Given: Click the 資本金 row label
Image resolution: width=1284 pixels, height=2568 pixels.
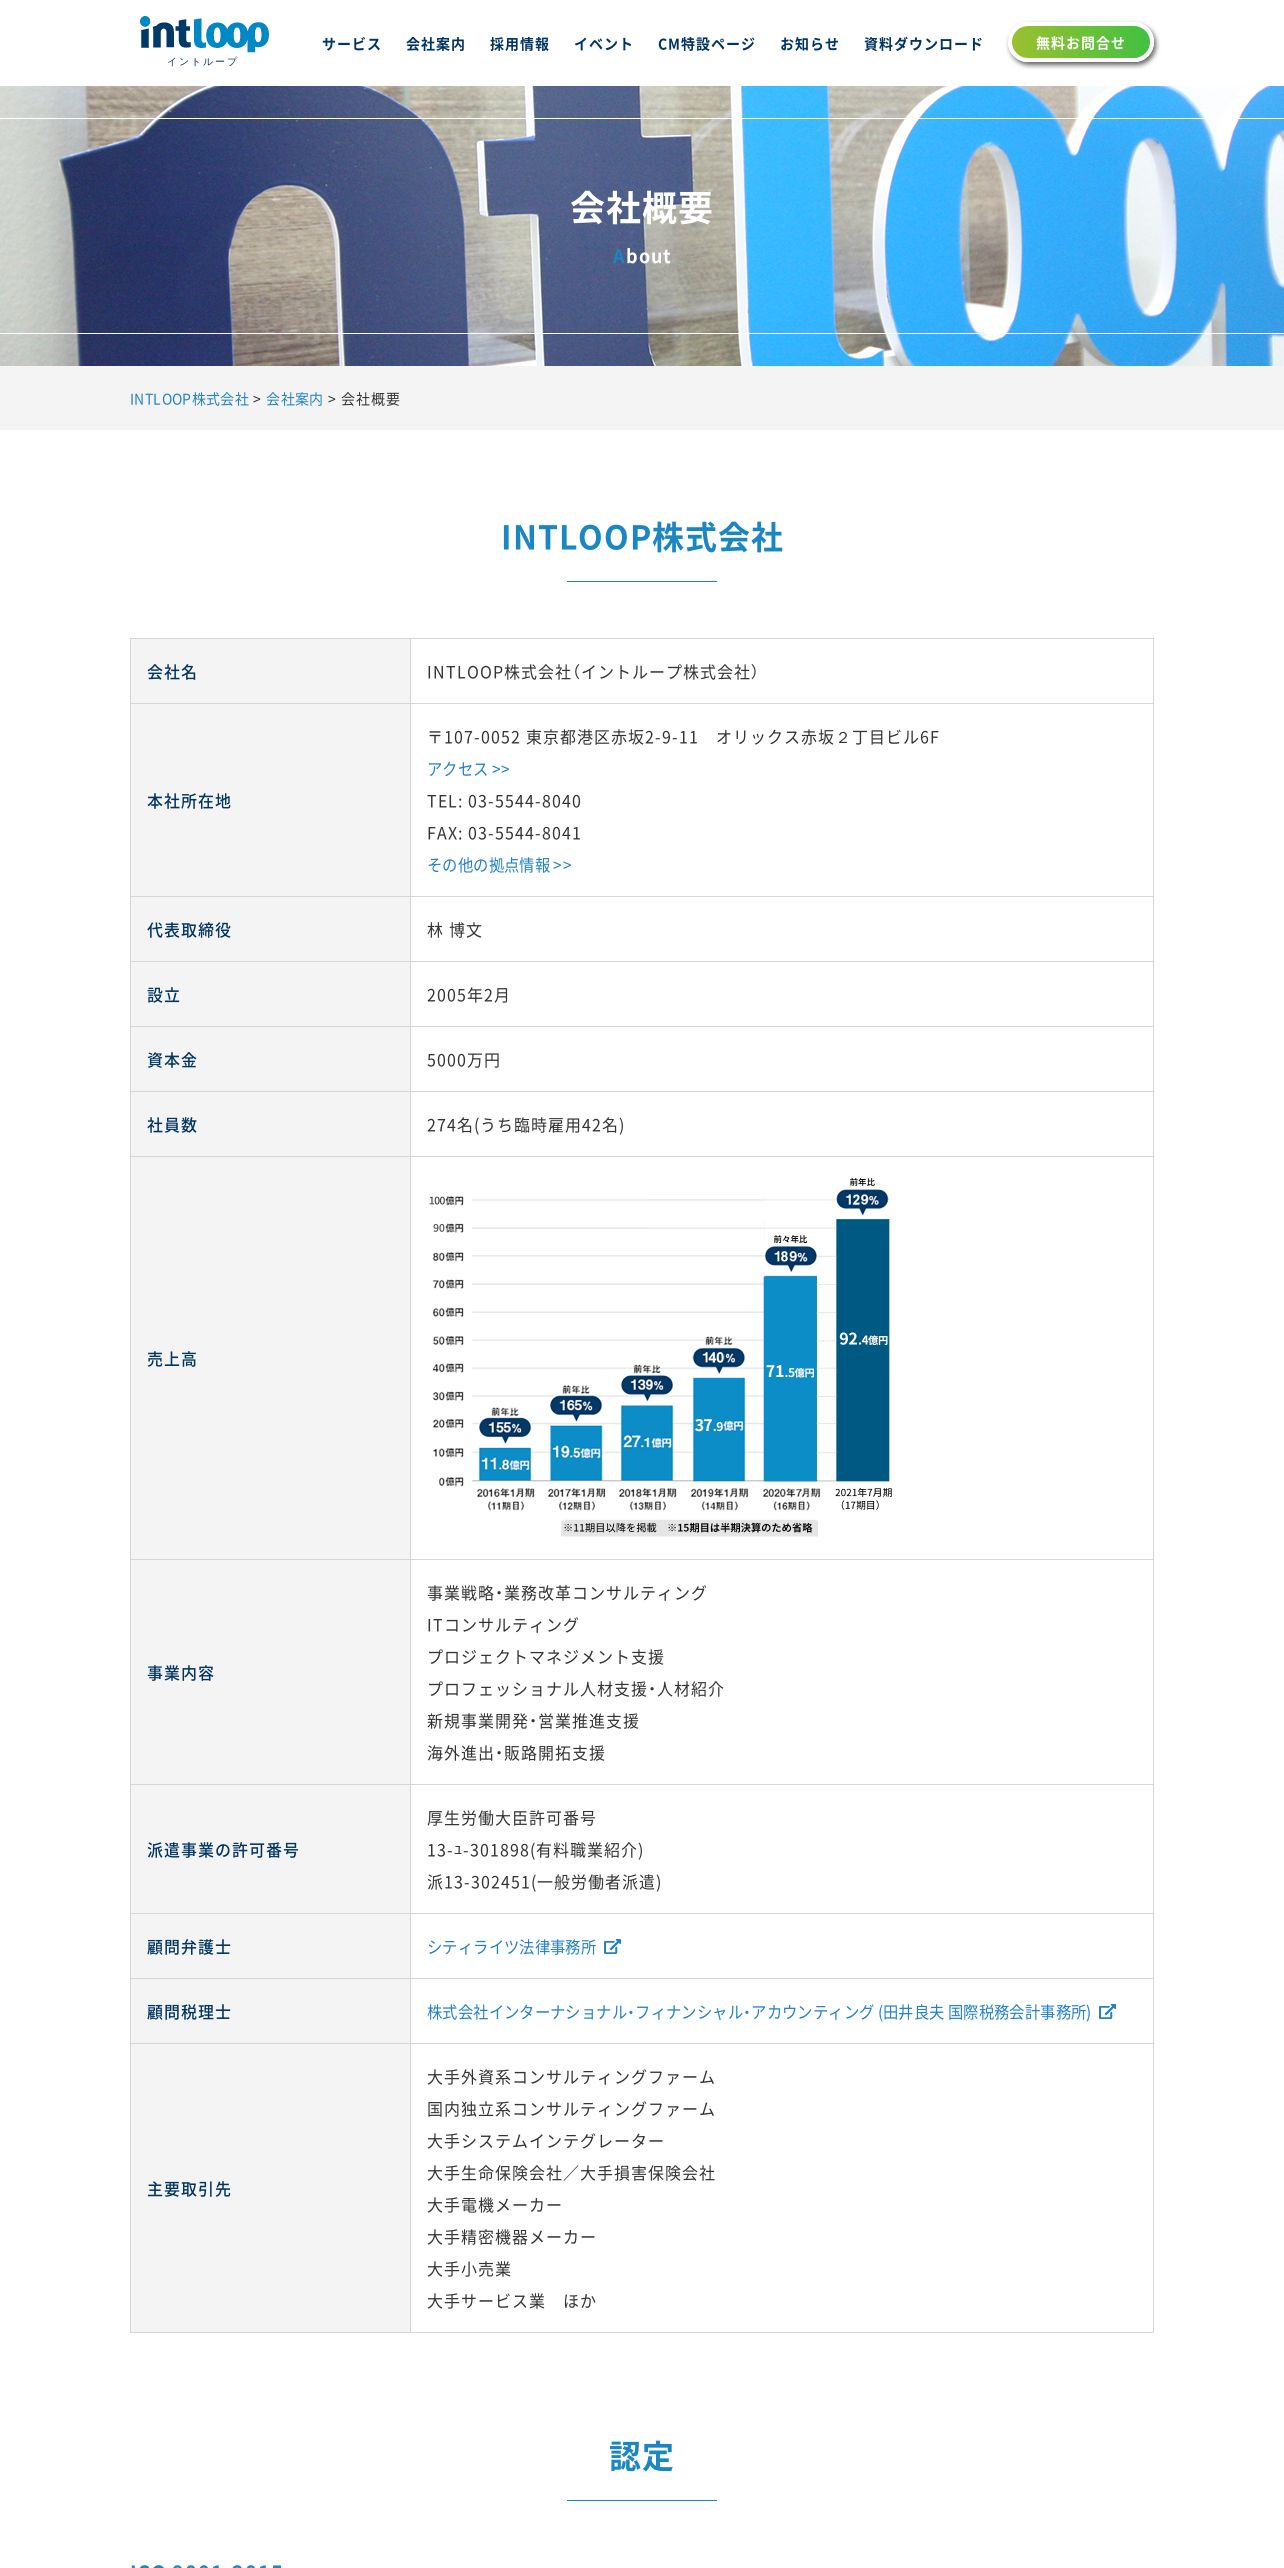Looking at the screenshot, I should 172,1060.
